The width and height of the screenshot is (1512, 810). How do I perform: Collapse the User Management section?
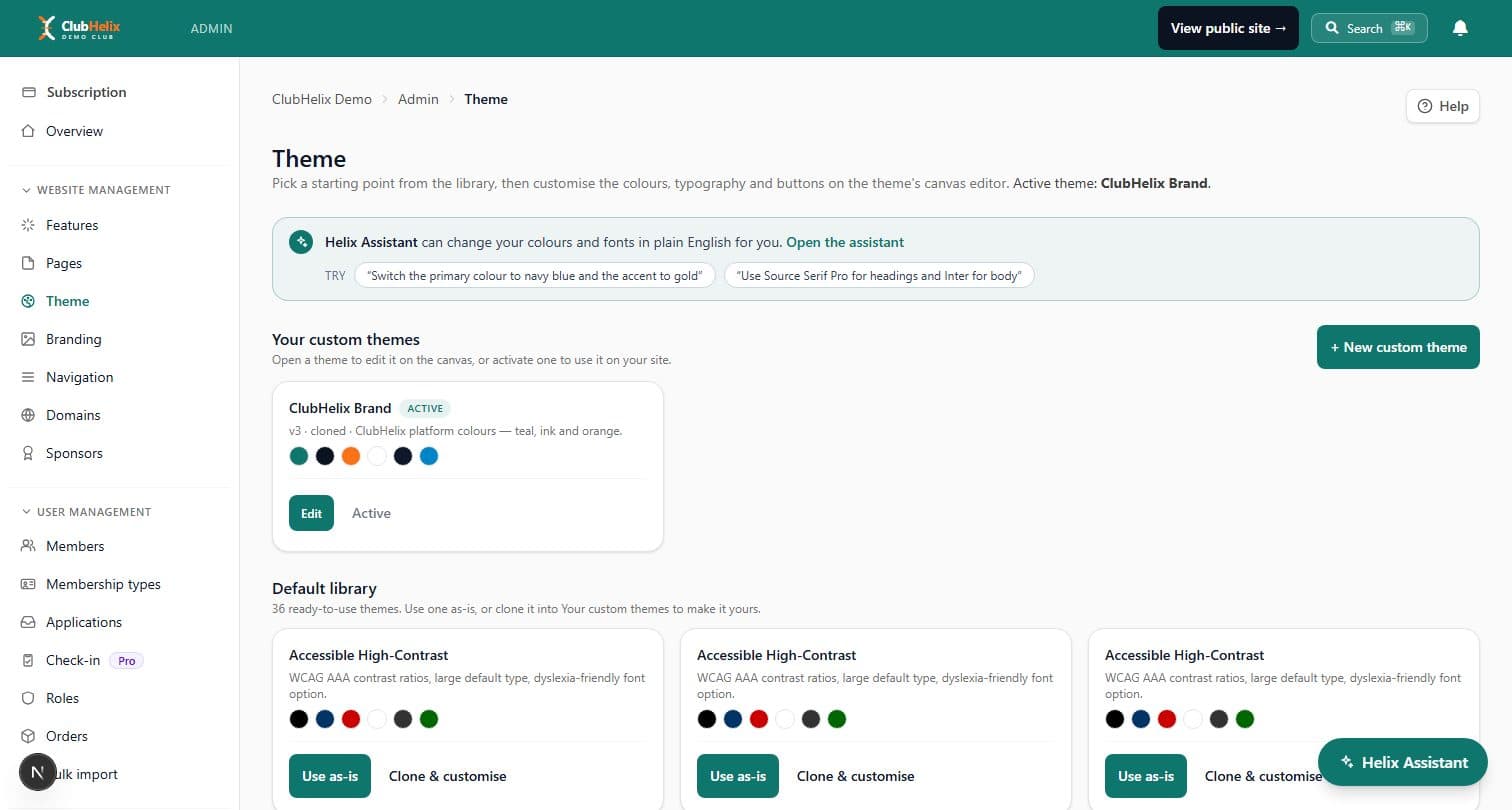(86, 512)
